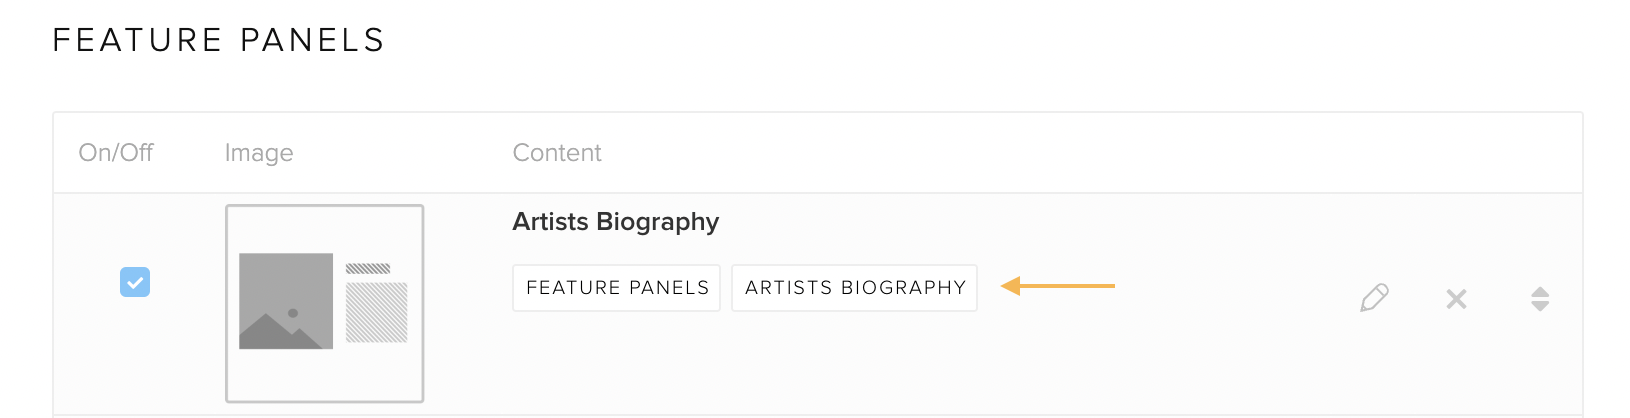Delete the Artists Biography panel with X

click(1456, 299)
